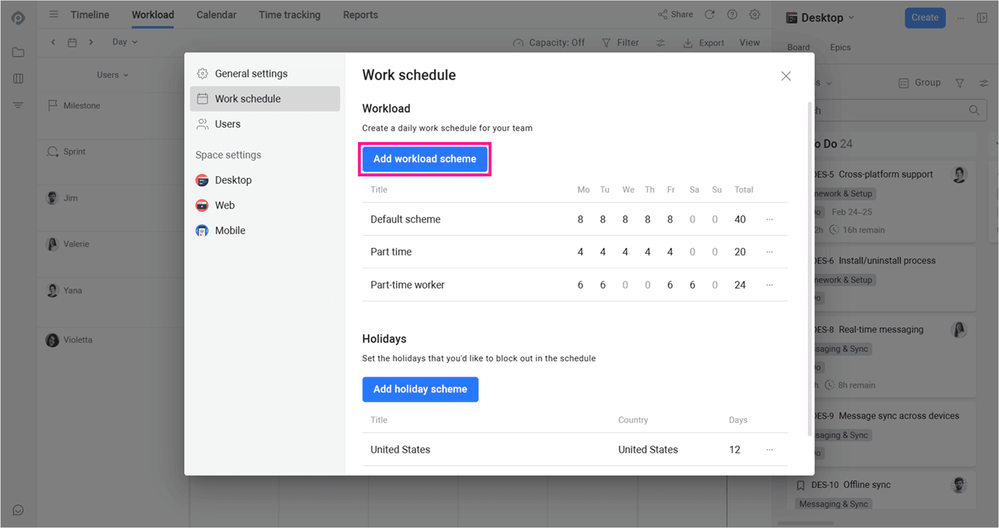Click view settings sliders icon next to Filter
999x528 pixels.
point(660,43)
